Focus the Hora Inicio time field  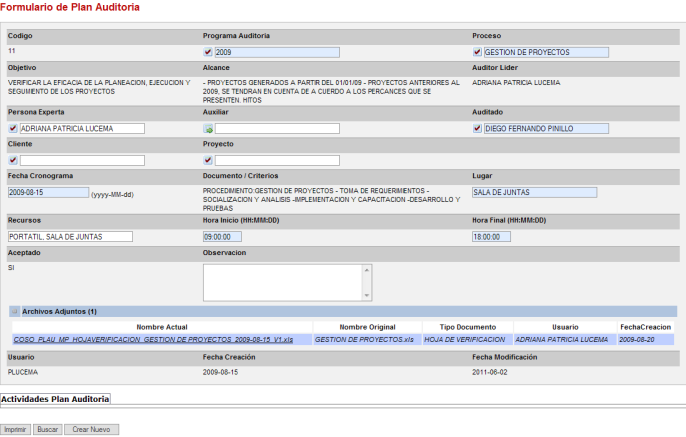(222, 237)
